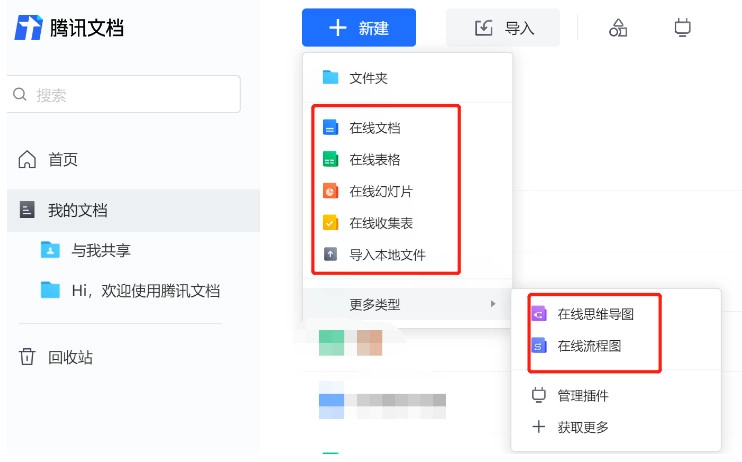Image resolution: width=742 pixels, height=462 pixels.
Task: Click the Tencent Docs logo icon
Action: (x=28, y=28)
